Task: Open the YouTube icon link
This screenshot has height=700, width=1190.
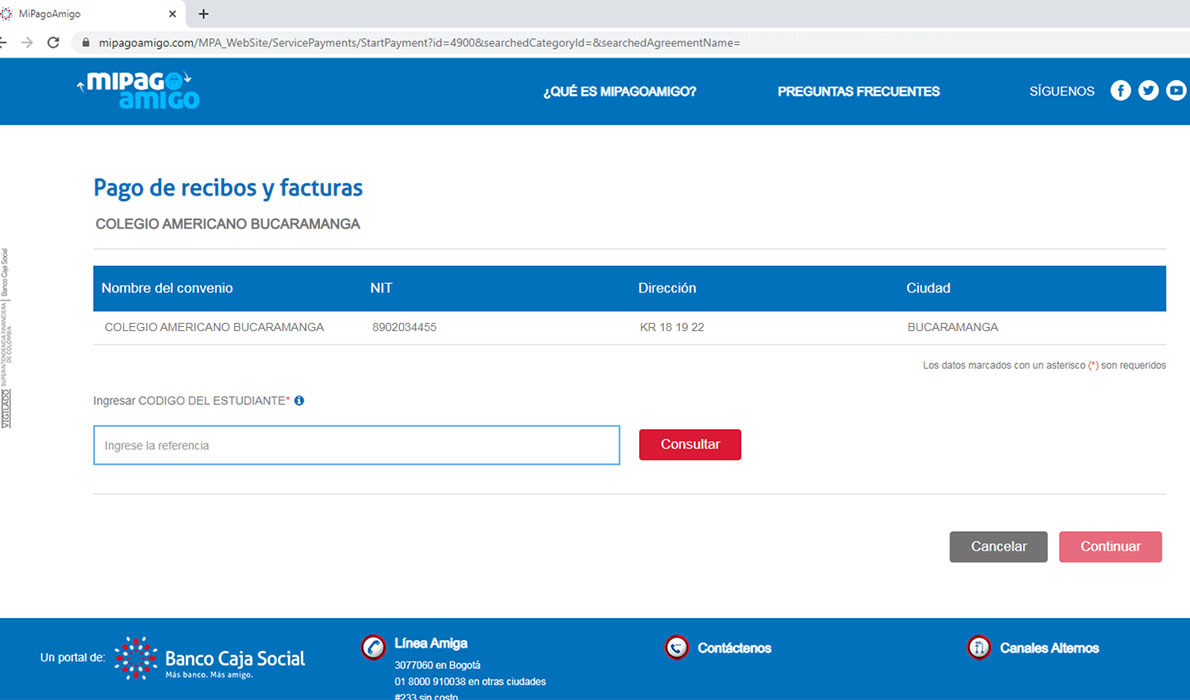Action: click(x=1176, y=91)
